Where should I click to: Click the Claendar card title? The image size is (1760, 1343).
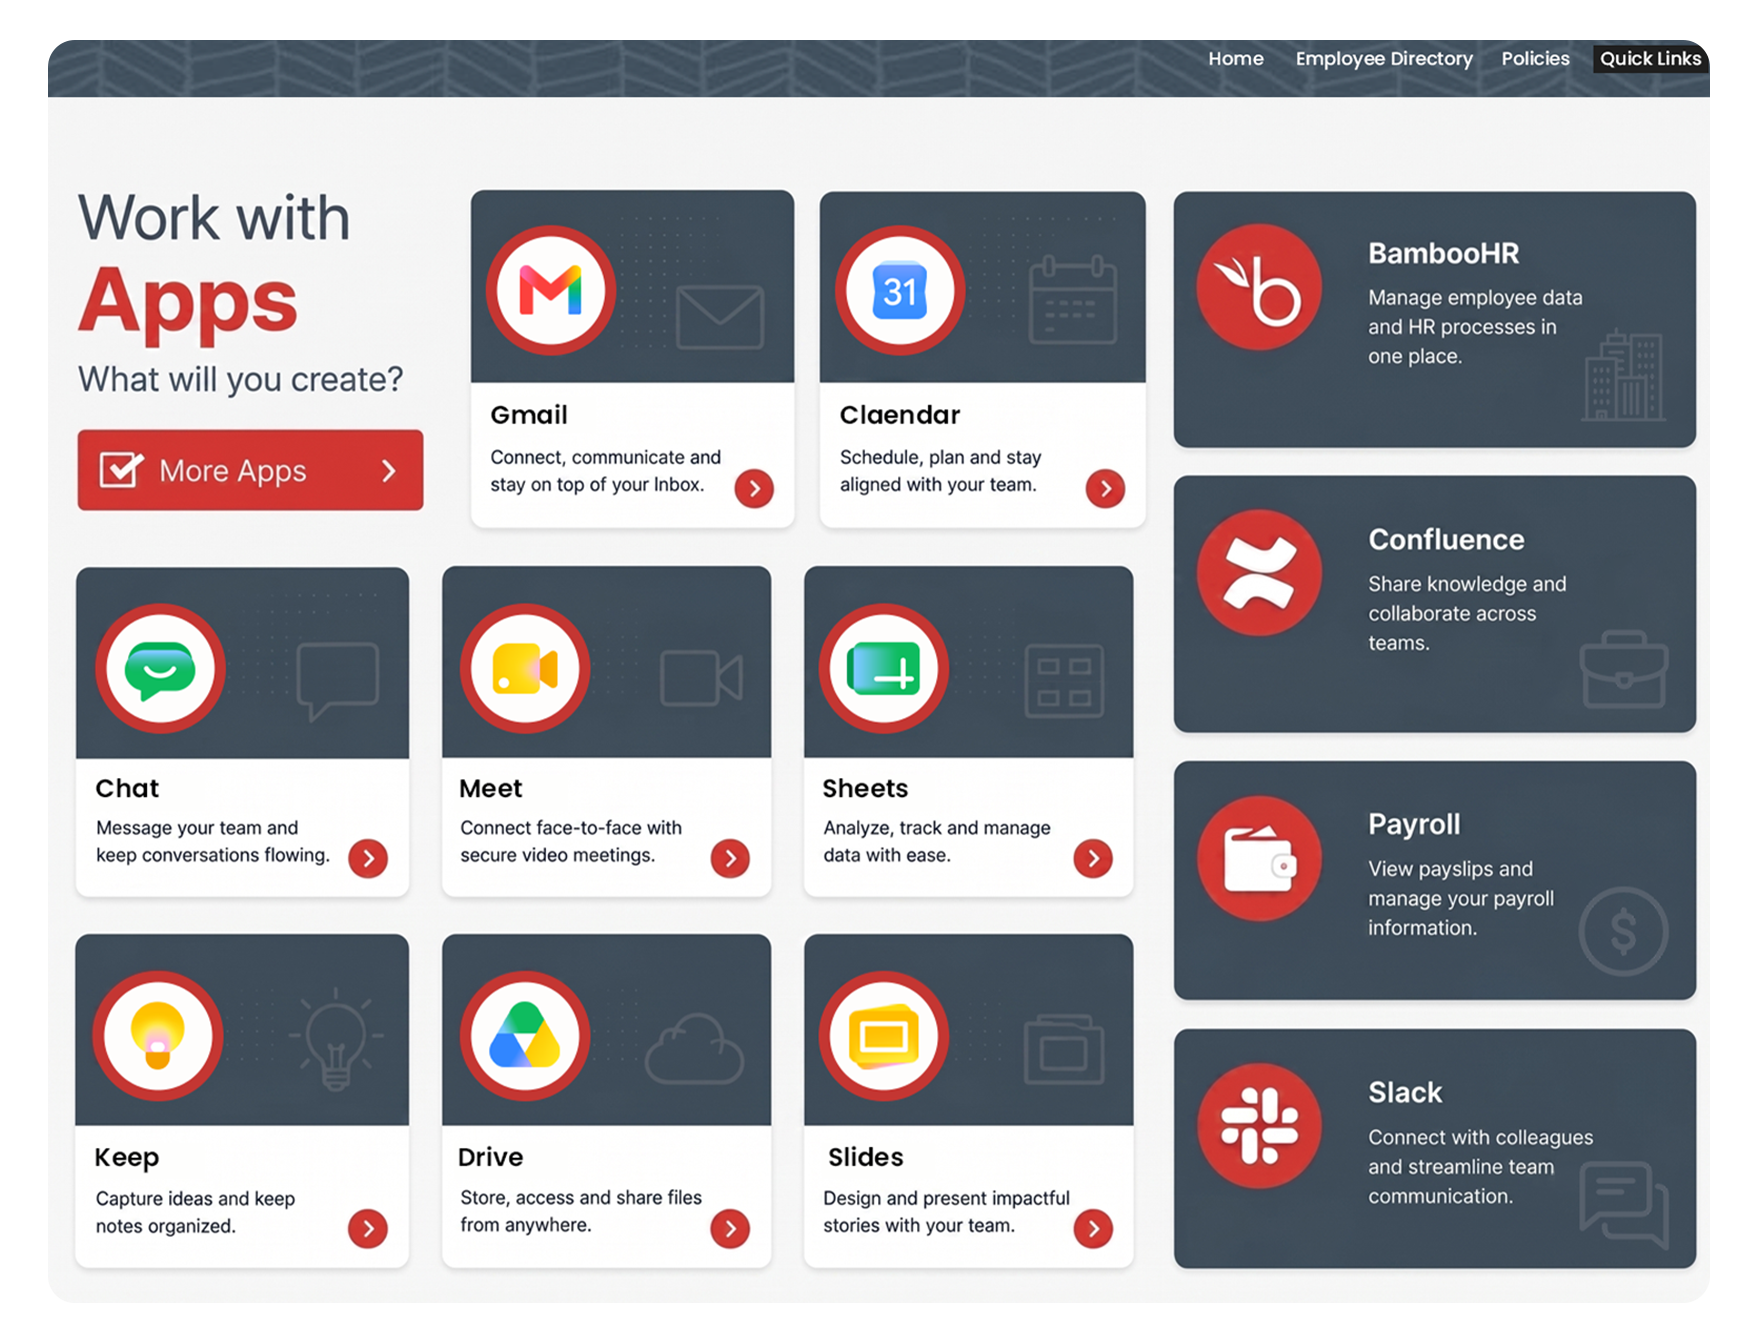point(900,415)
